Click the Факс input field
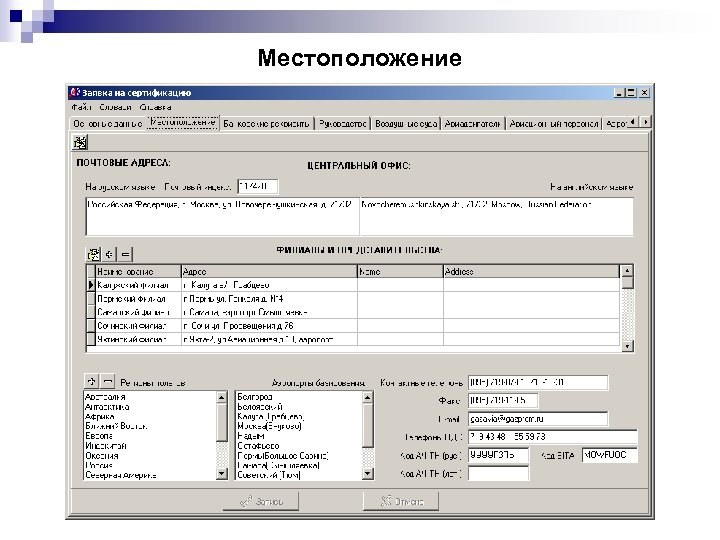This screenshot has width=720, height=540. click(x=503, y=400)
